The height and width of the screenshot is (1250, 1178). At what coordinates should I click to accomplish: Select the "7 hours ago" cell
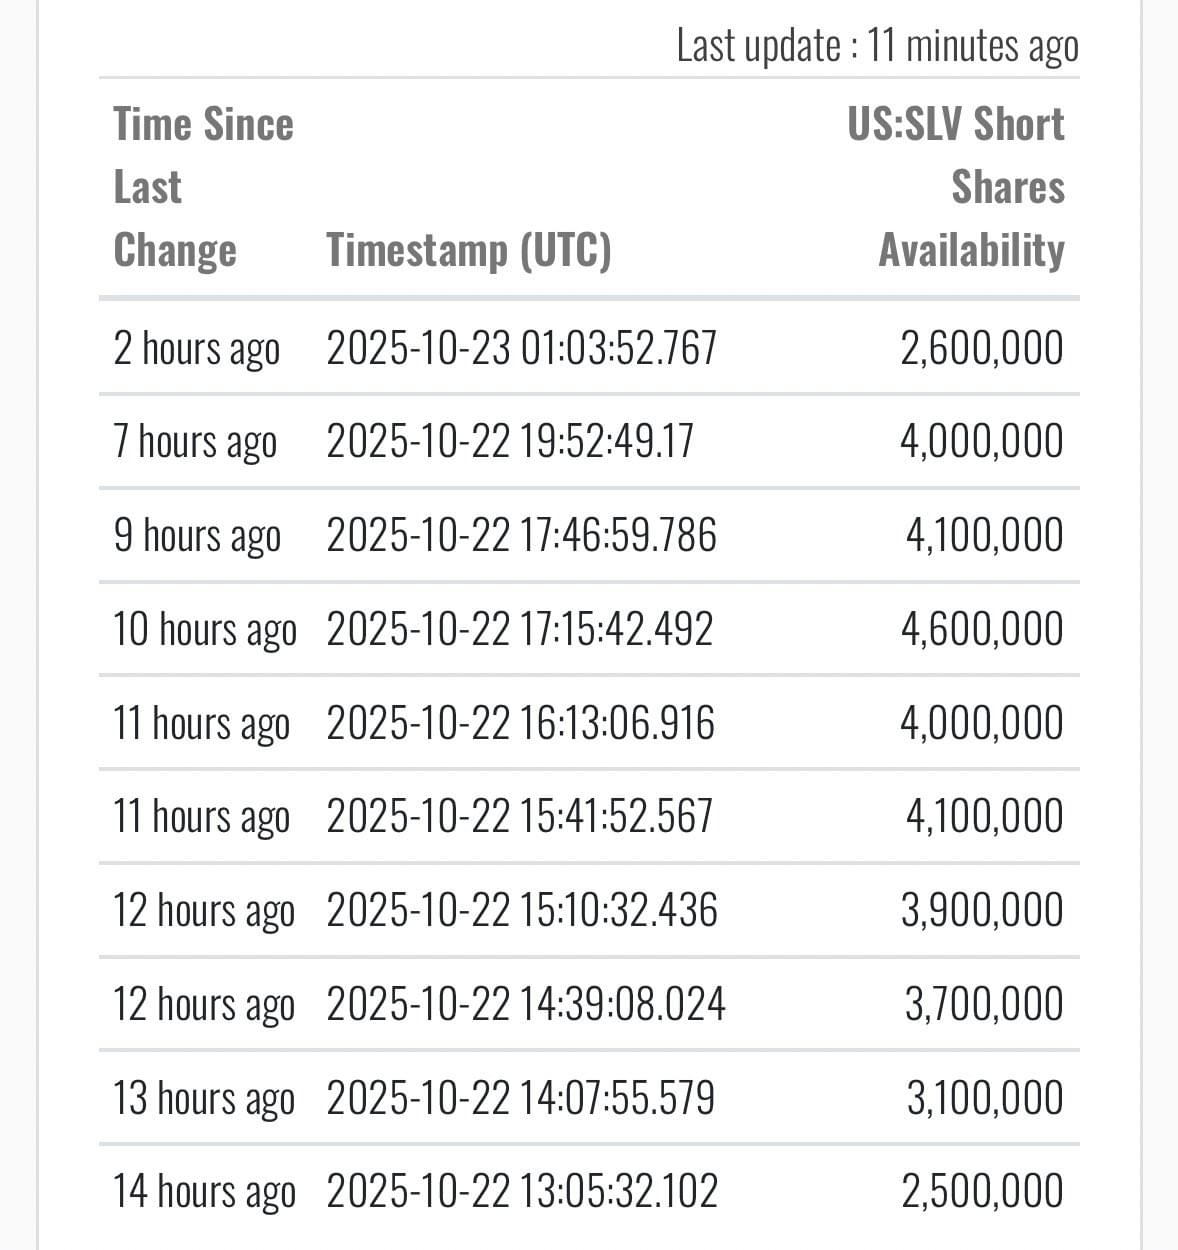point(195,441)
